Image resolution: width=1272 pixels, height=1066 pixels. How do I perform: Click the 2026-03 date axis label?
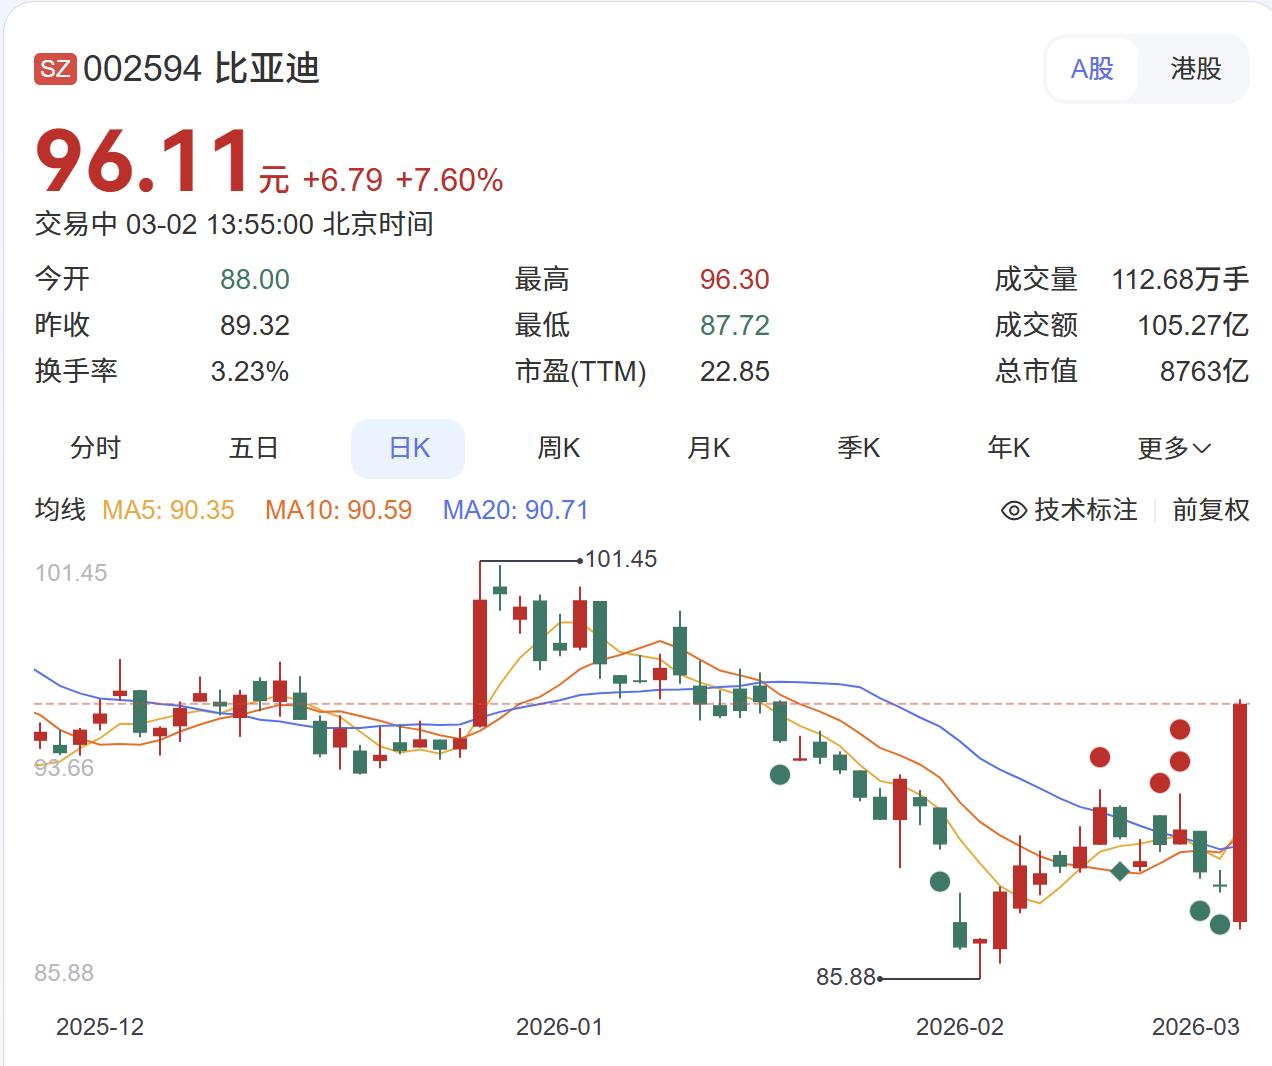point(1196,1027)
